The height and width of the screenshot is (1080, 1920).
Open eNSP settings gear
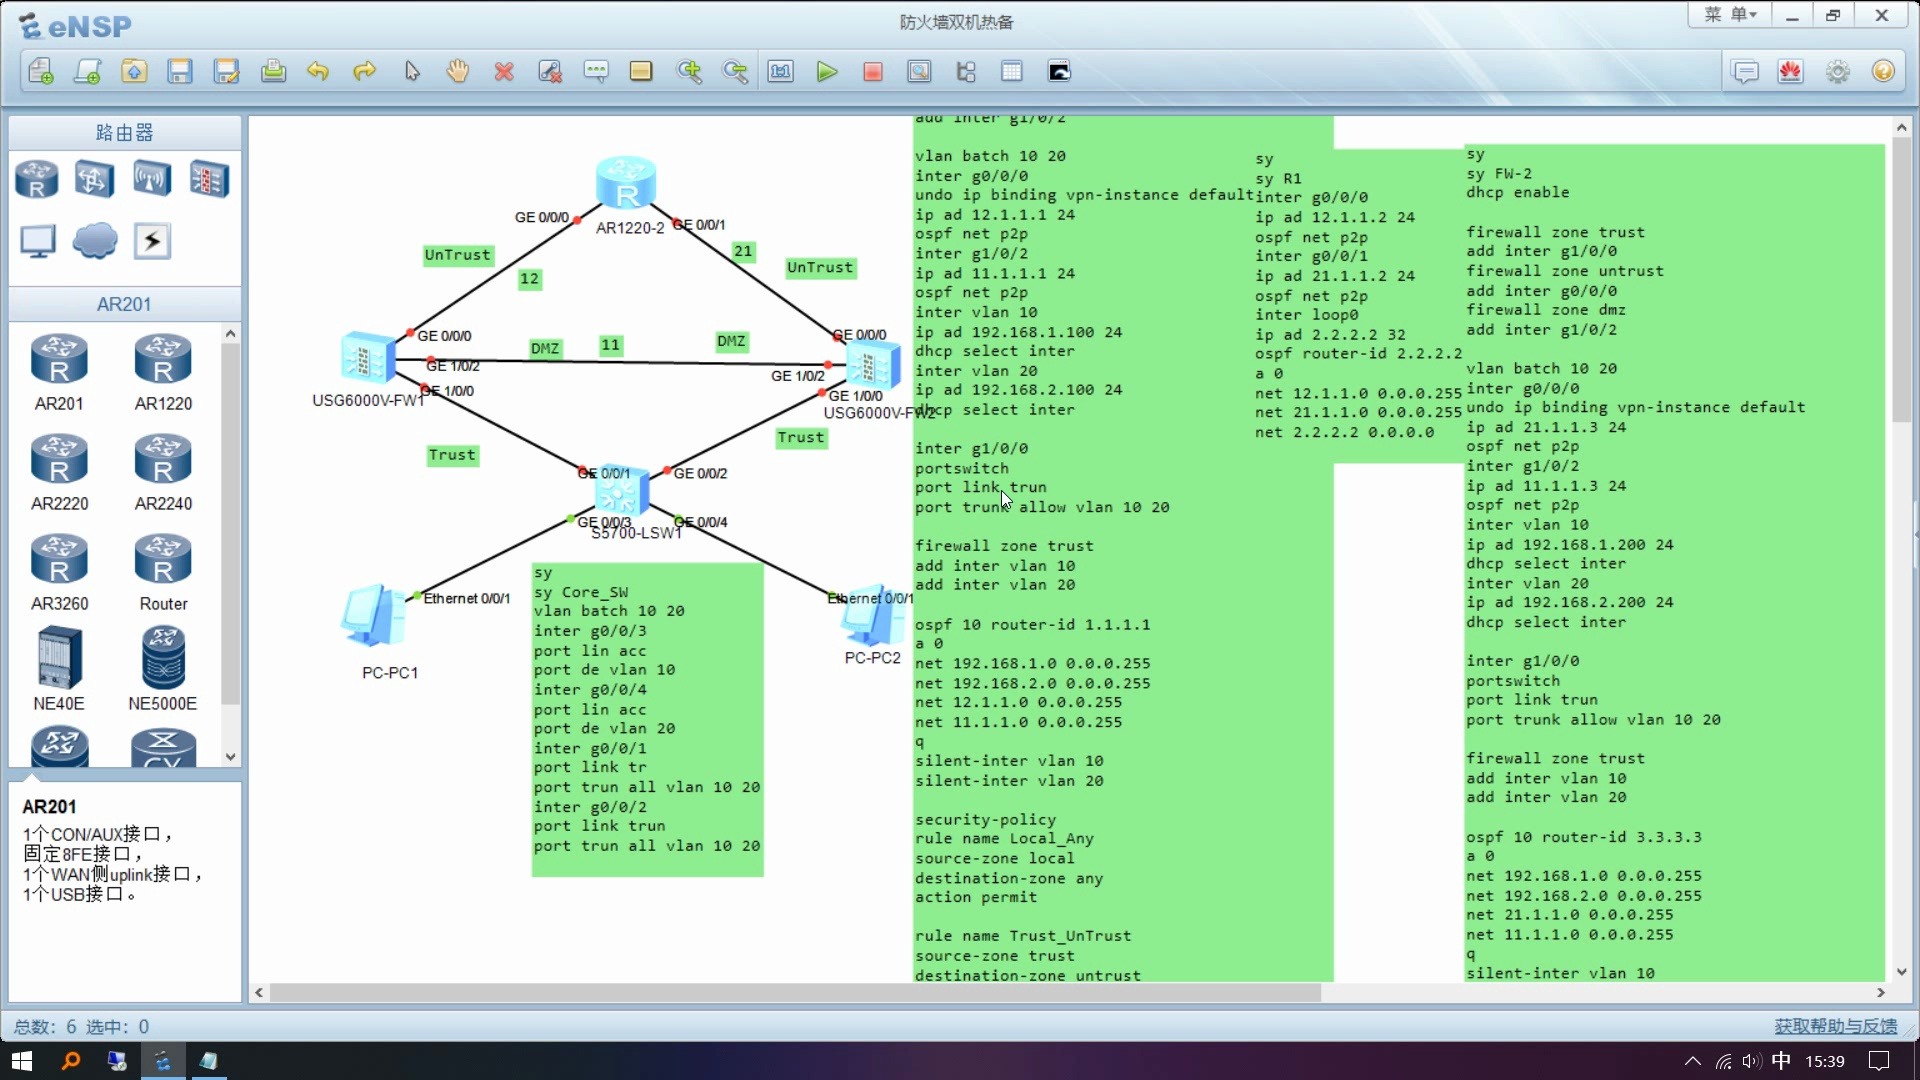click(1838, 71)
